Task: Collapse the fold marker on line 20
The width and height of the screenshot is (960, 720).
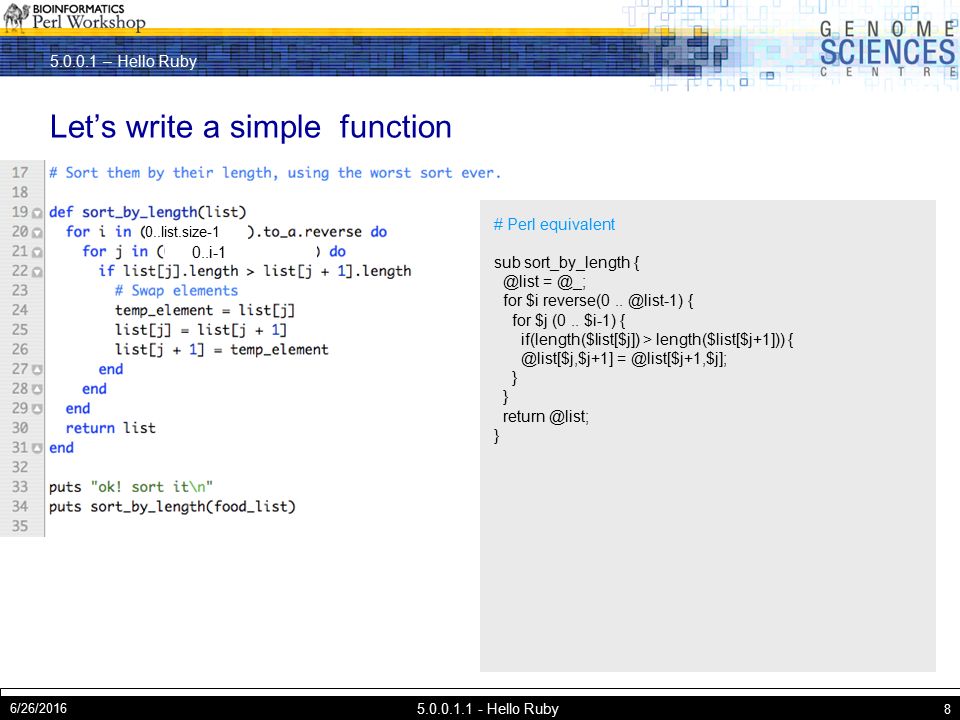Action: 37,233
